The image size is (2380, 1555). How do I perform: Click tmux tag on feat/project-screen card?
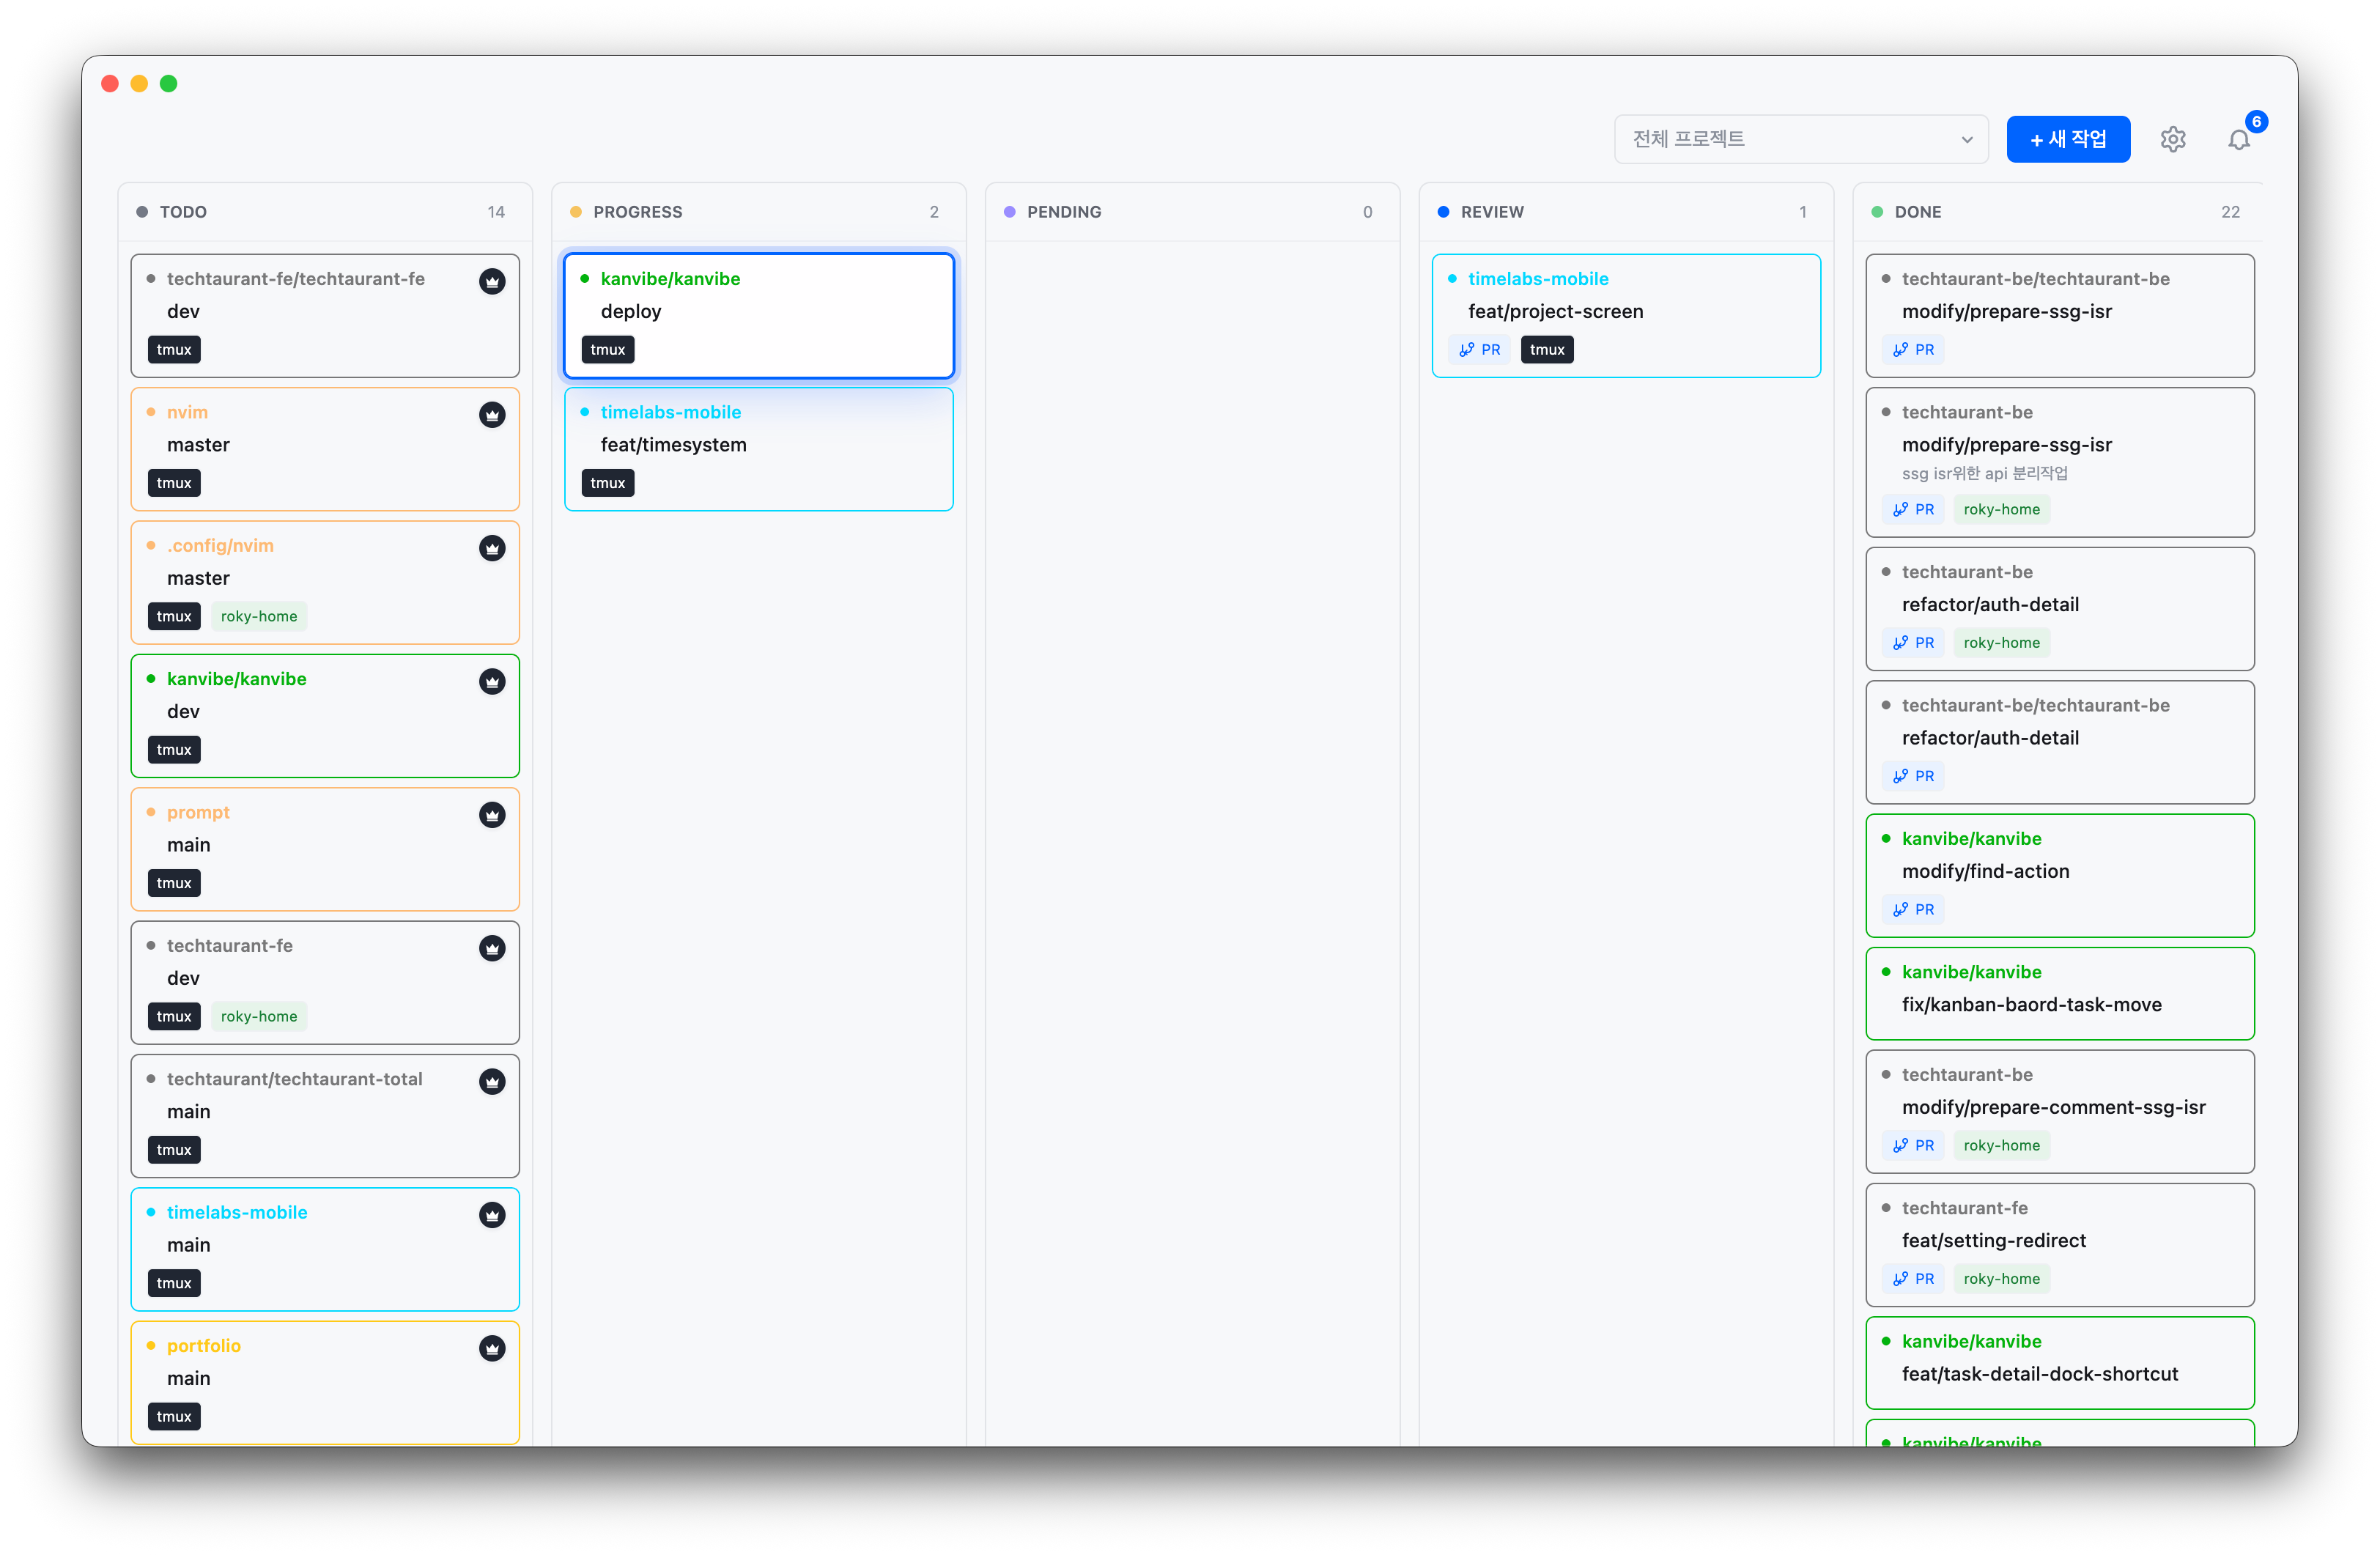click(1547, 349)
